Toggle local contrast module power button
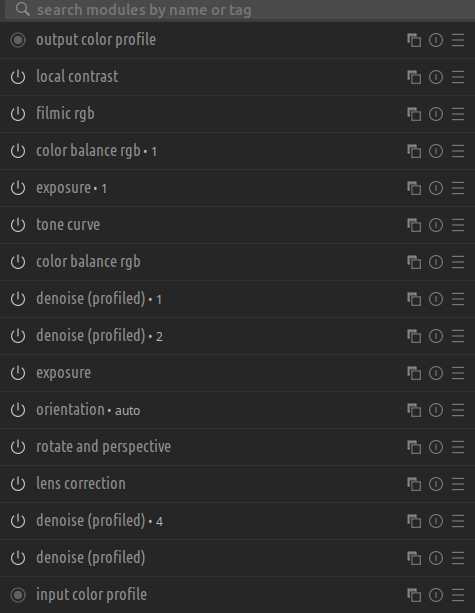The height and width of the screenshot is (613, 475). coord(18,77)
